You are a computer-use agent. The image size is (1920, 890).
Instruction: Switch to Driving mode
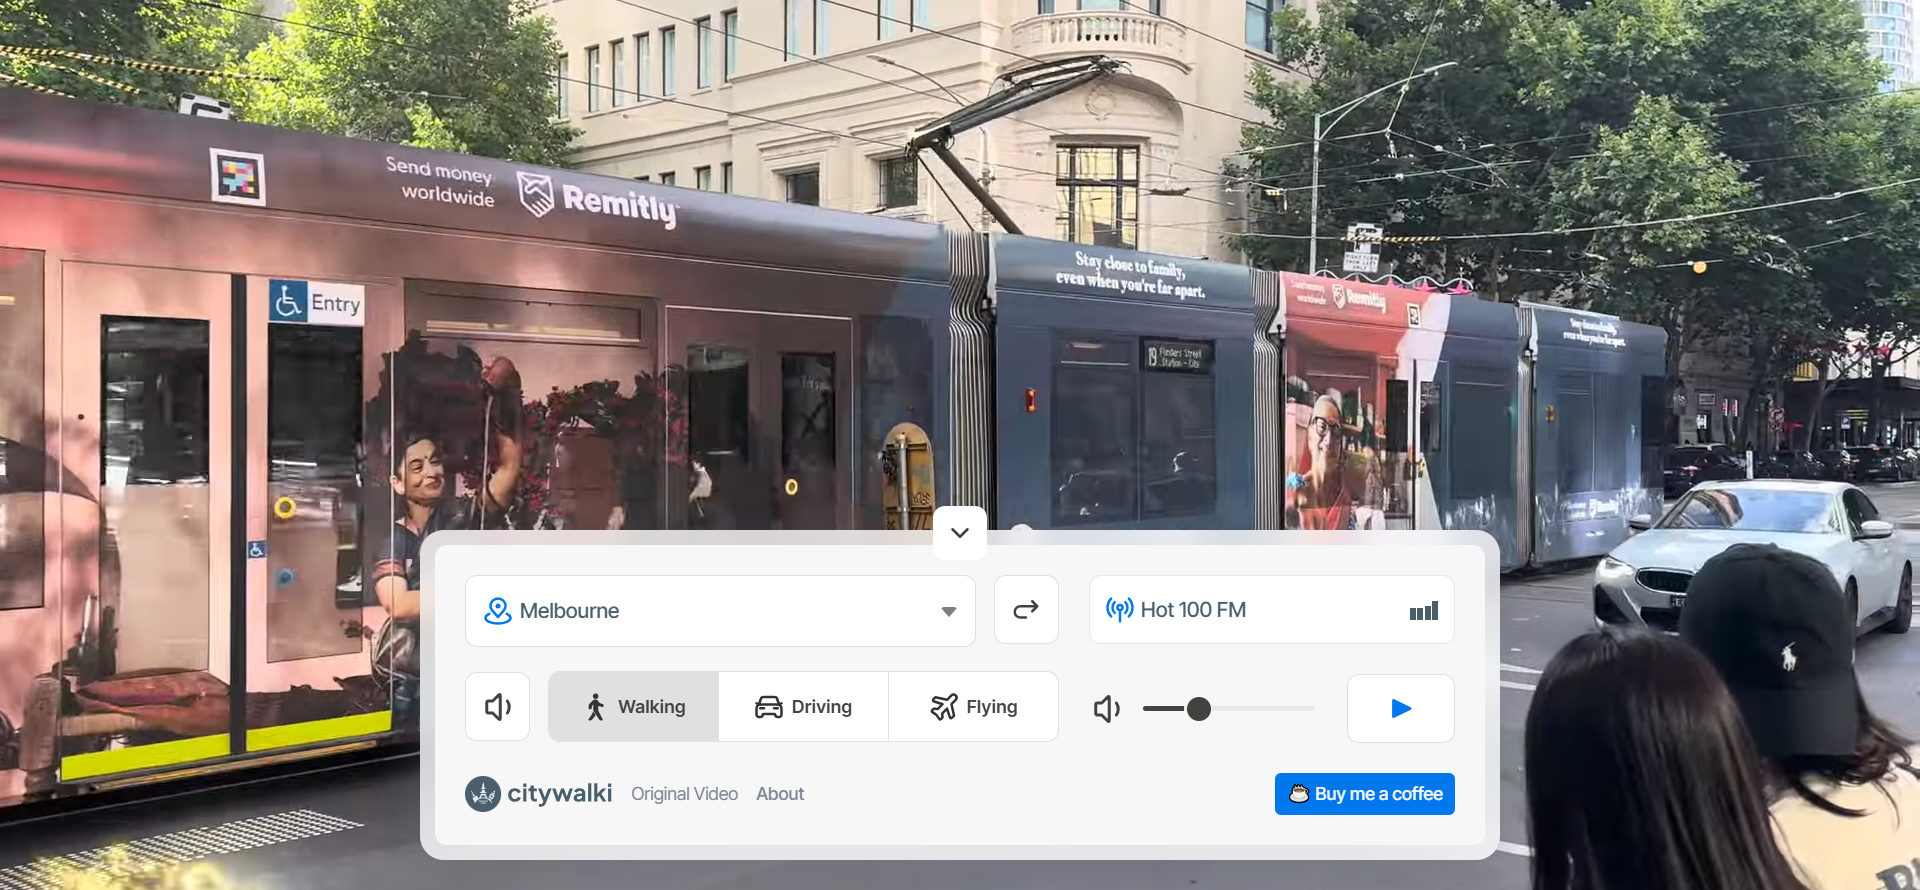tap(804, 707)
